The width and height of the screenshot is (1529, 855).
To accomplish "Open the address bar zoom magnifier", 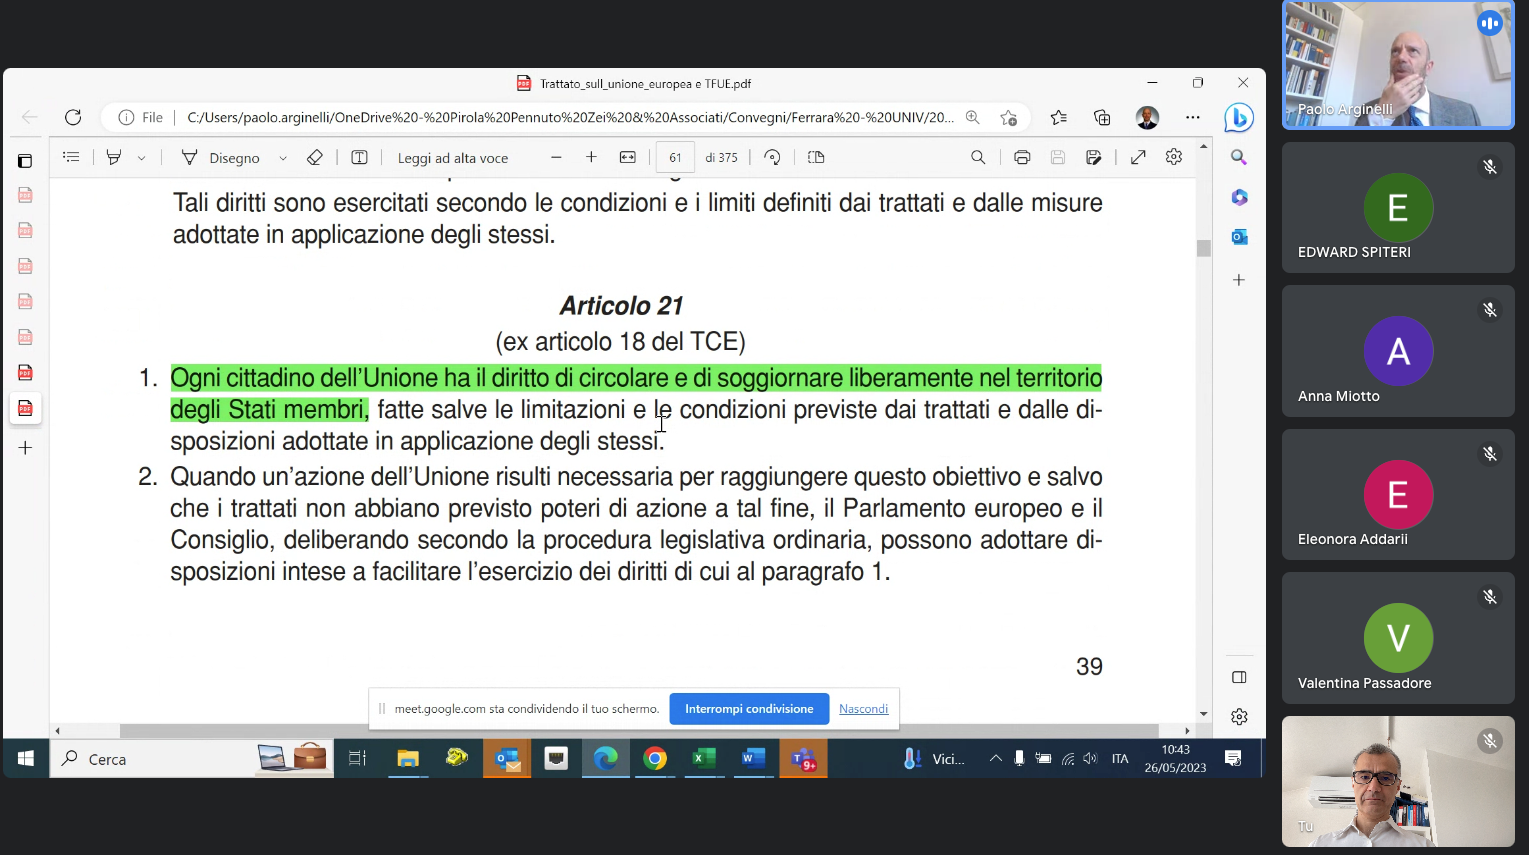I will click(972, 117).
